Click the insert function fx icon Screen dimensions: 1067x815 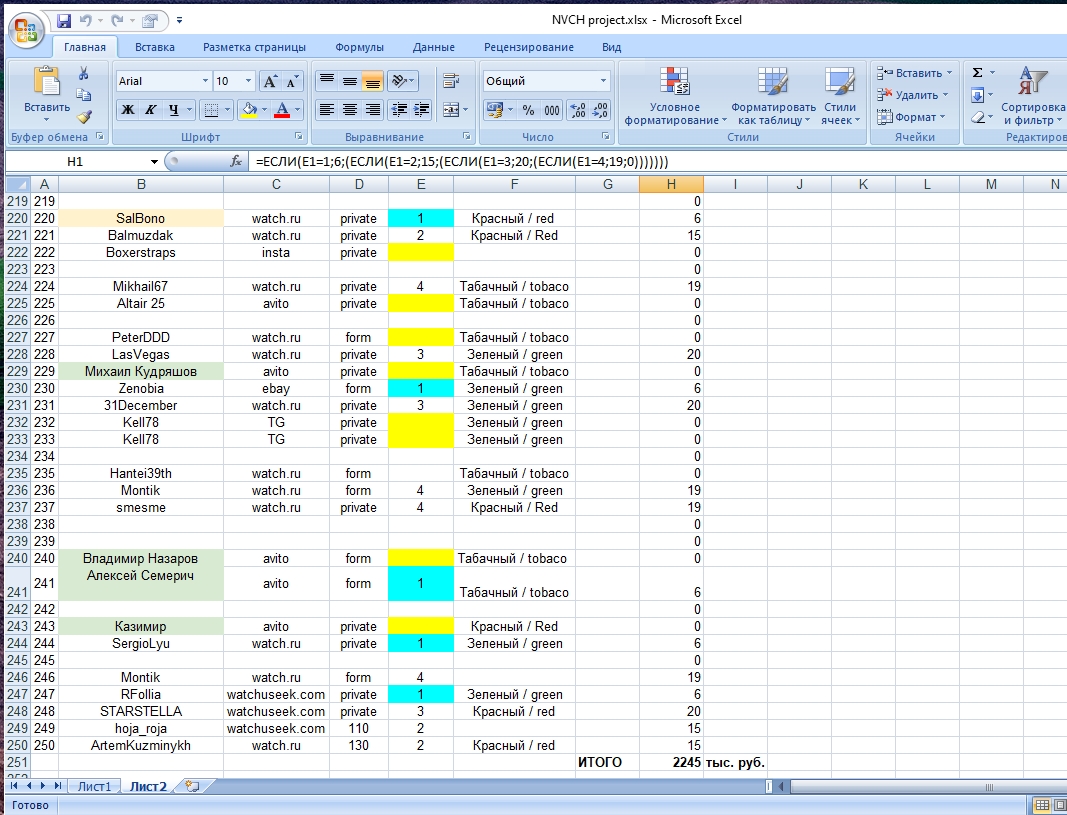(237, 161)
